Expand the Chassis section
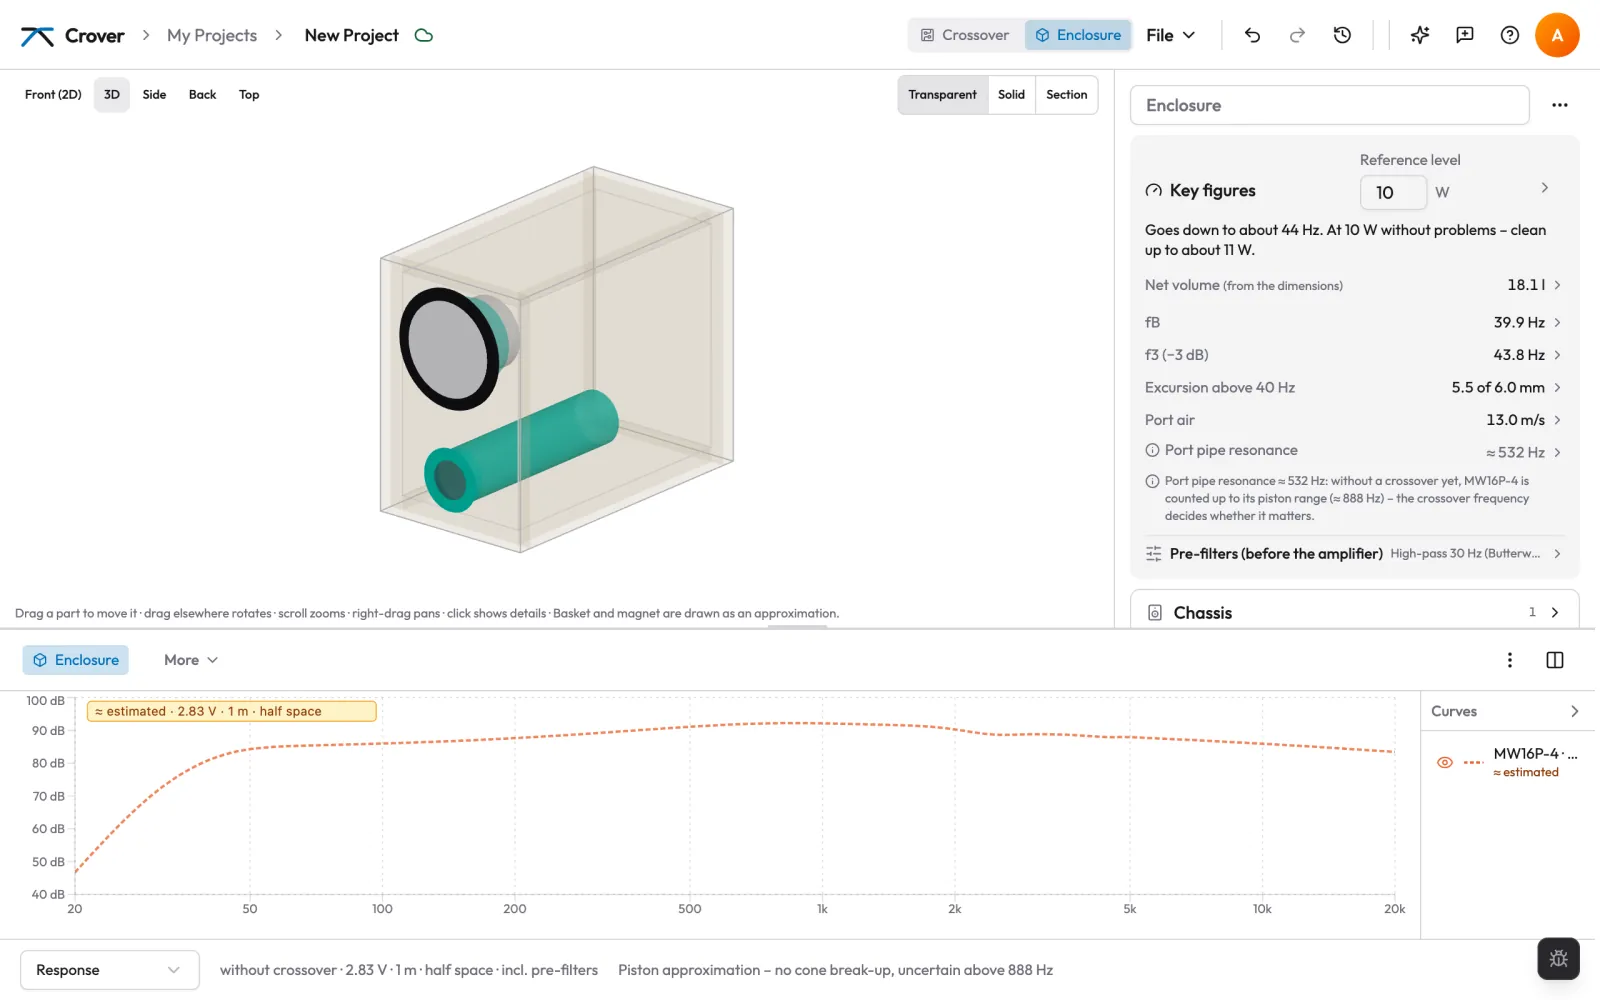Viewport: 1600px width, 1000px height. click(1355, 612)
